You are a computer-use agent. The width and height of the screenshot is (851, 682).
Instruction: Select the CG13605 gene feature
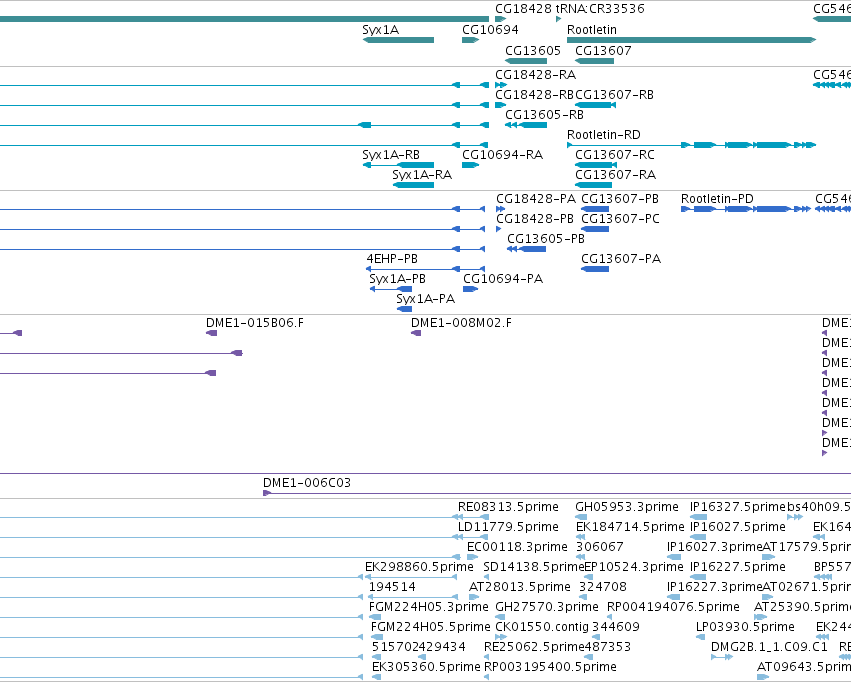[x=526, y=61]
